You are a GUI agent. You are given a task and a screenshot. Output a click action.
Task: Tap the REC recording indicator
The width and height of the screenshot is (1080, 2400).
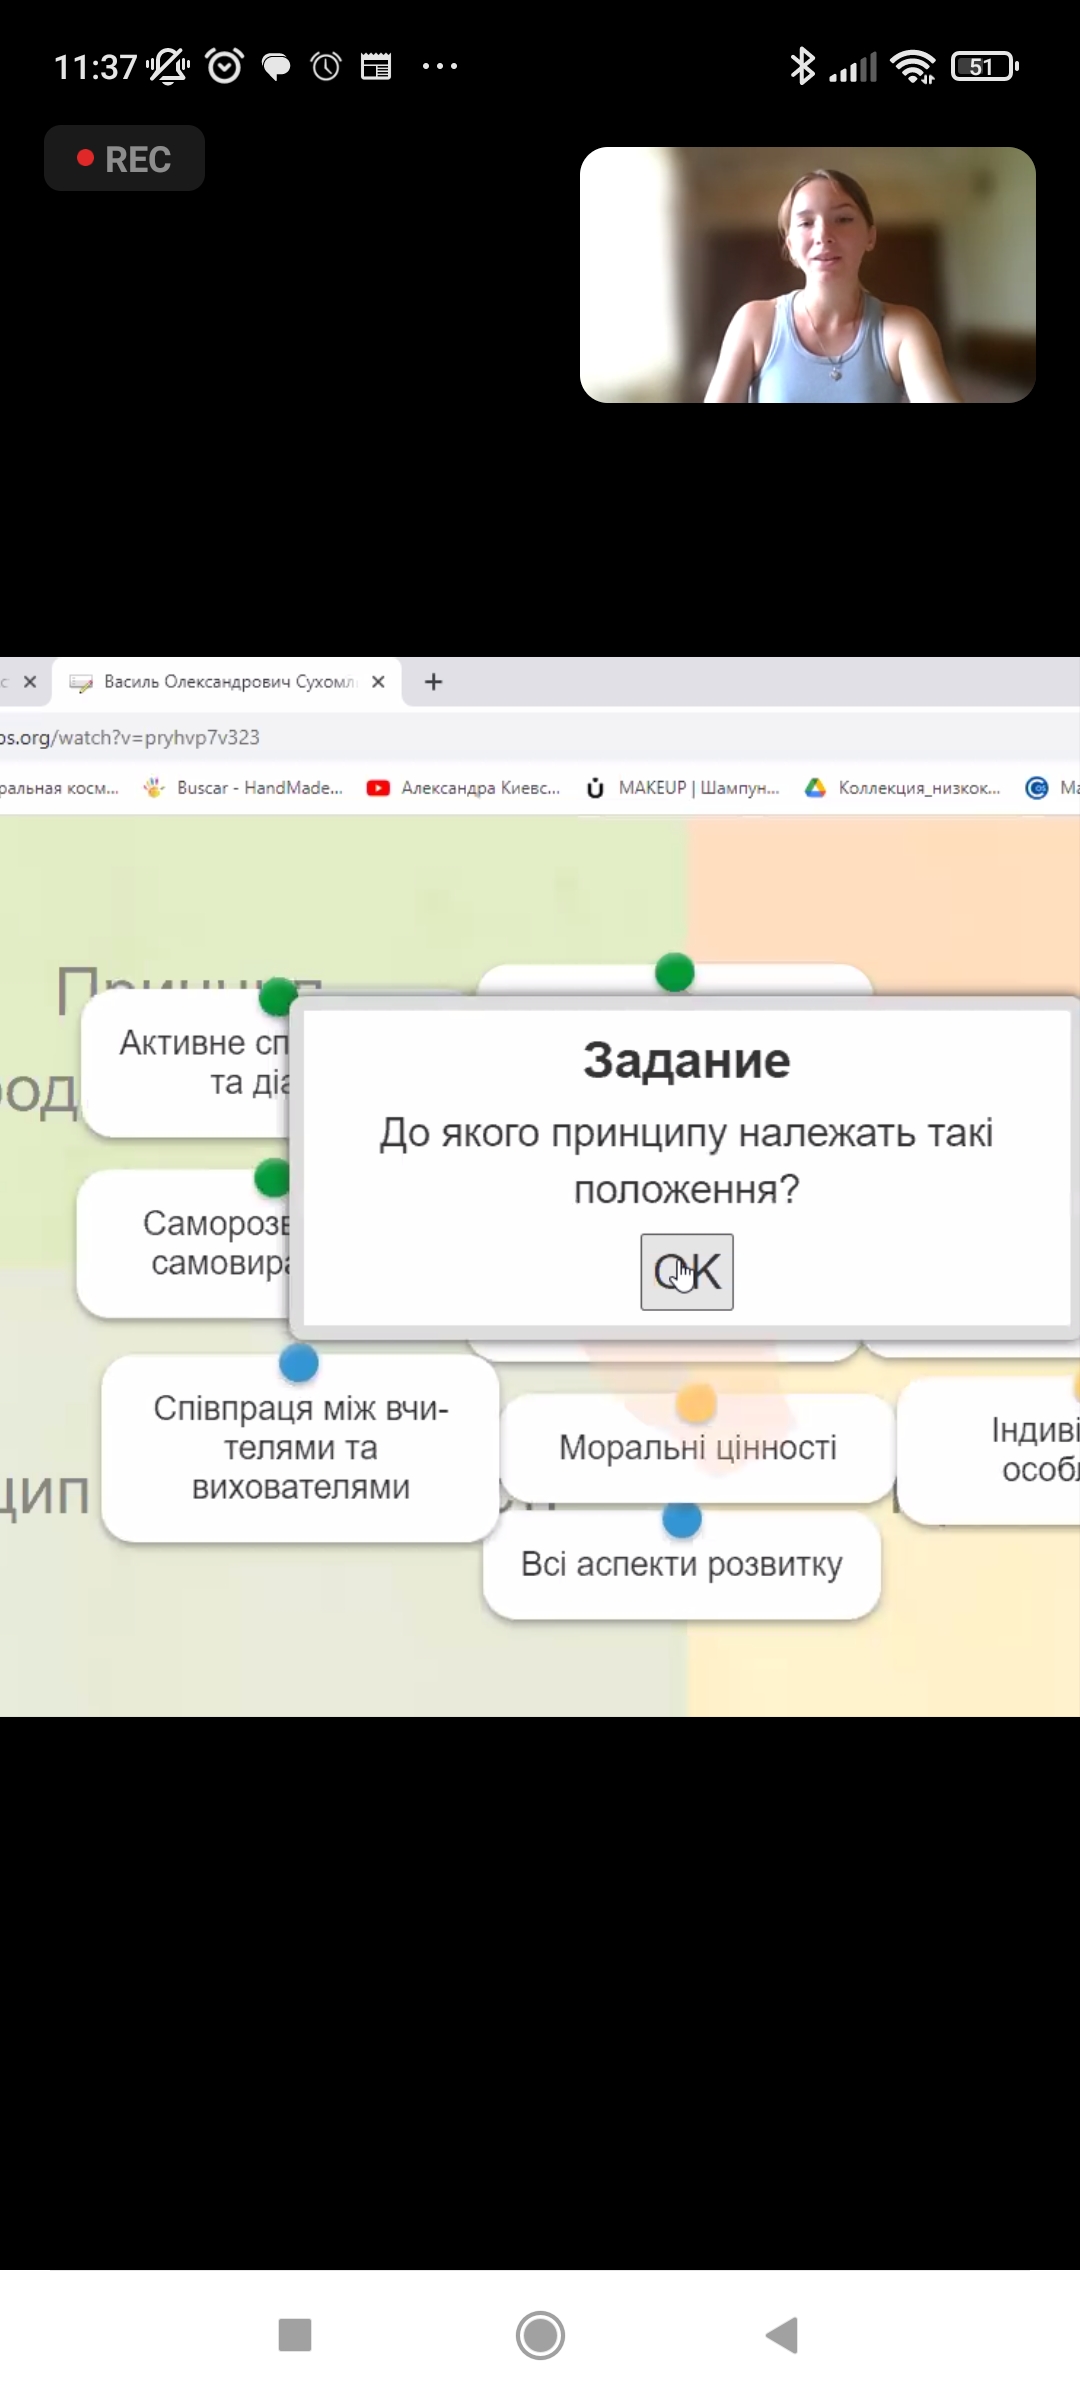click(125, 159)
